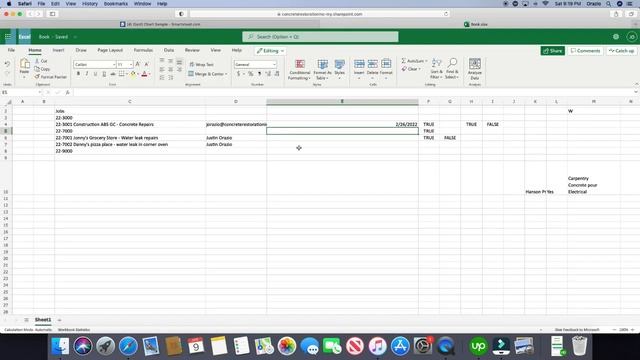The height and width of the screenshot is (360, 640).
Task: Add a new sheet with plus button
Action: [59, 320]
